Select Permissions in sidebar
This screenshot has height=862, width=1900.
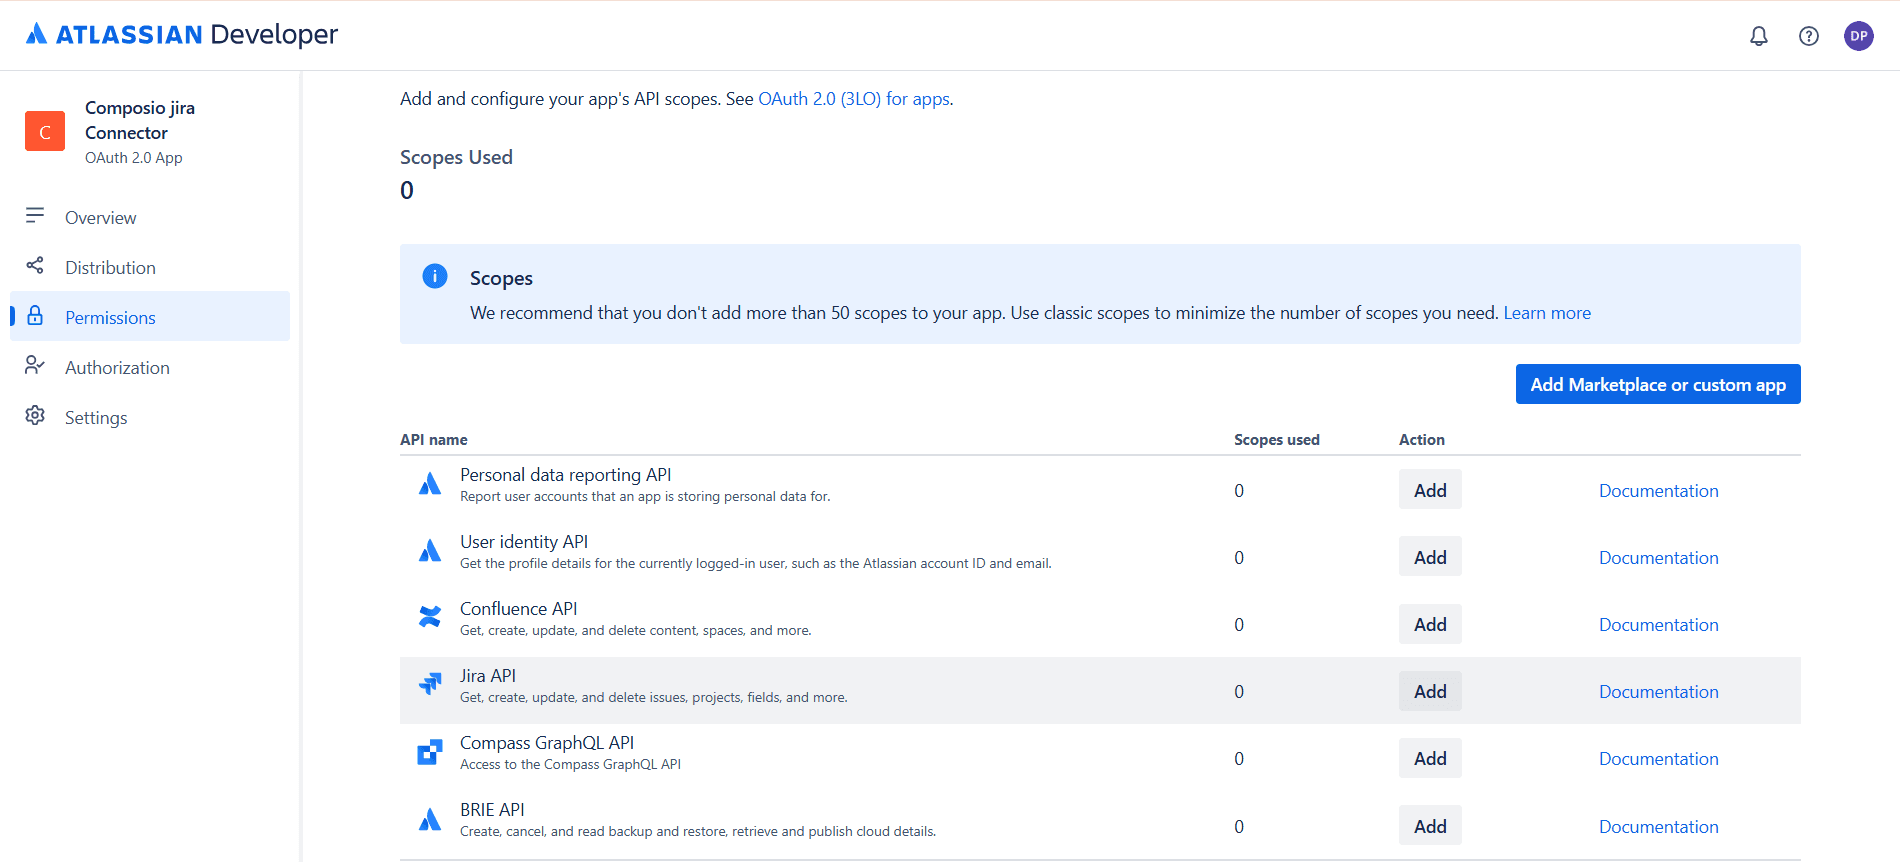click(x=150, y=317)
